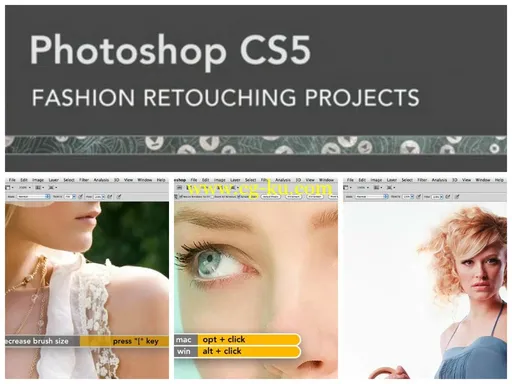Click Fit Screen button in middle screenshot
This screenshot has height=384, width=512.
(293, 197)
